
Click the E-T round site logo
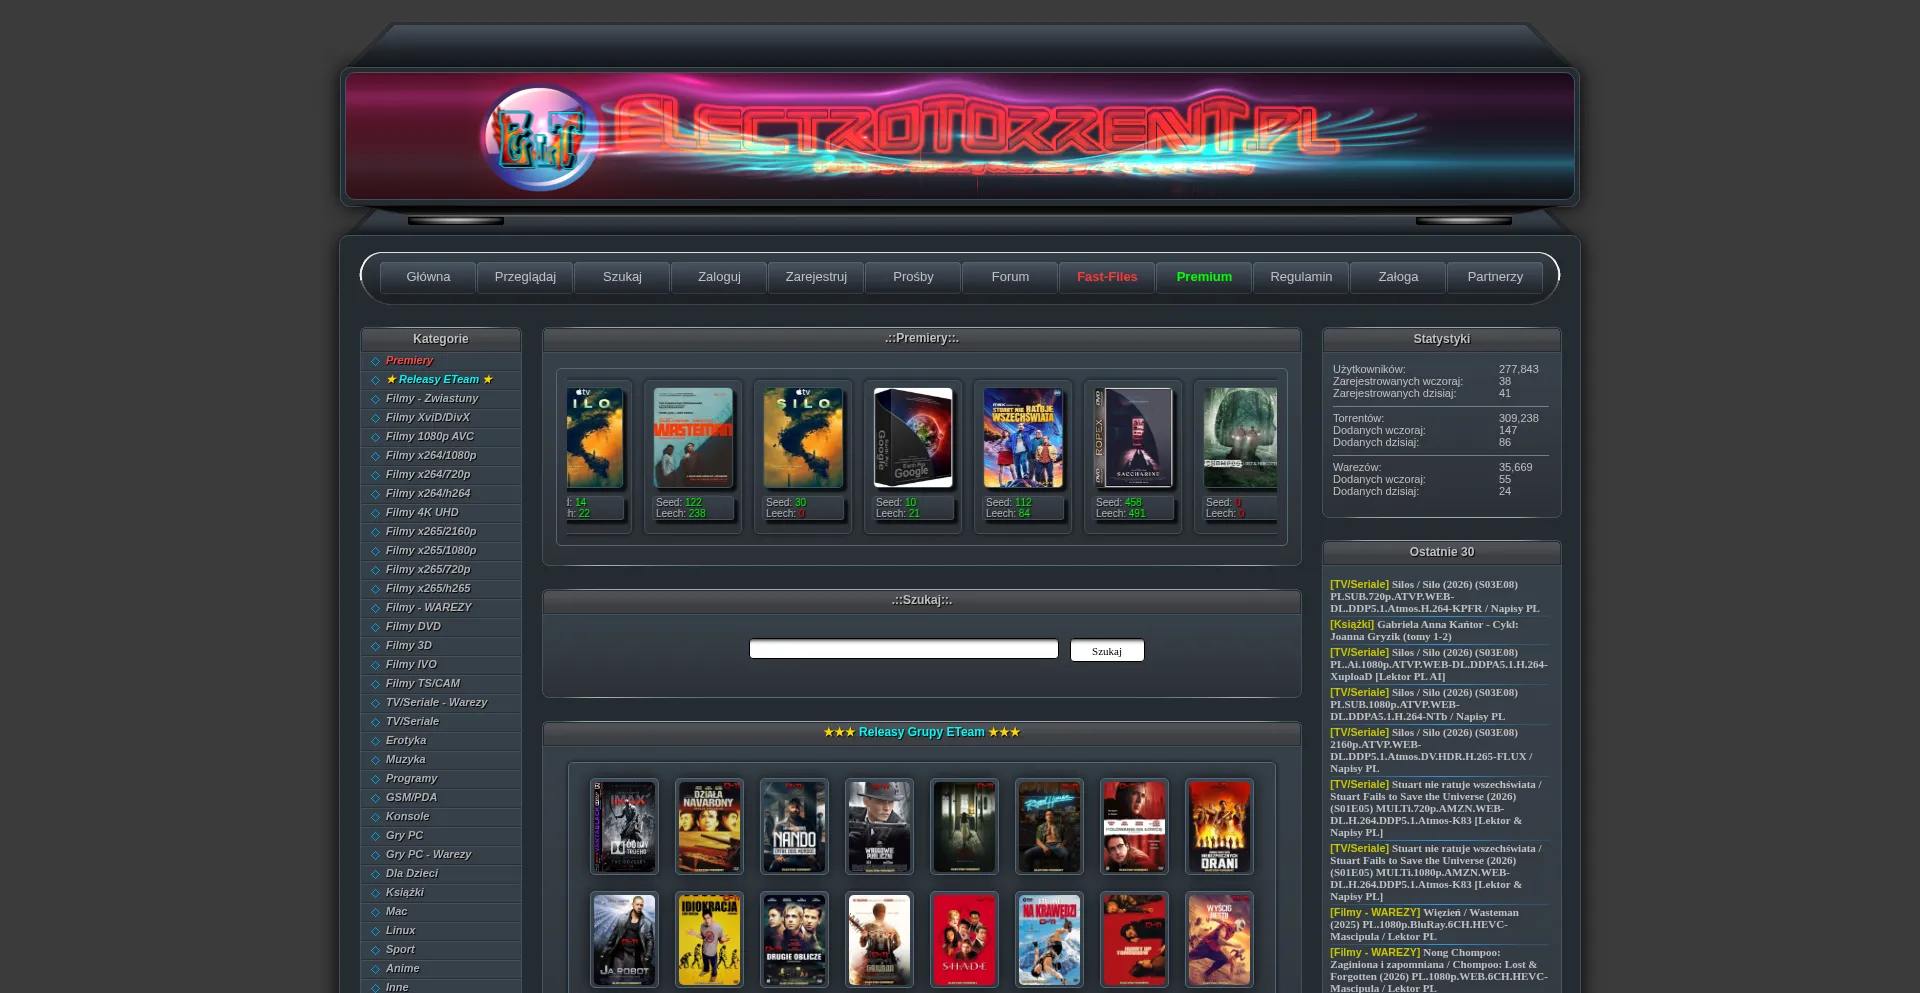[x=541, y=138]
